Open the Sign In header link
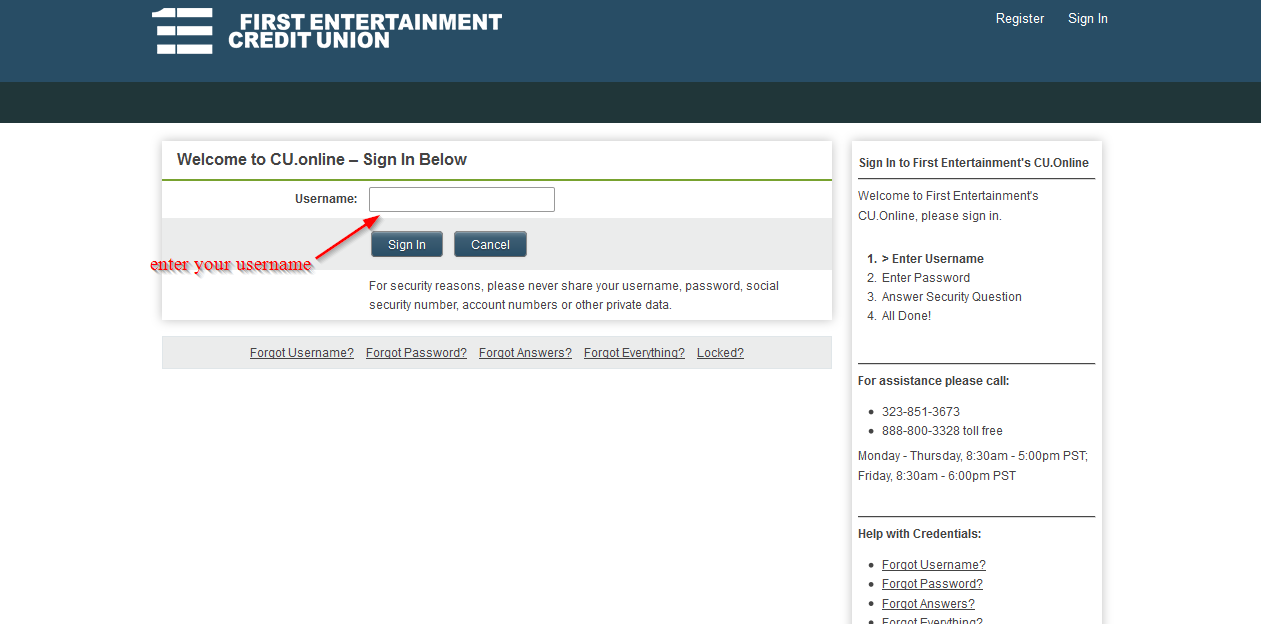This screenshot has width=1261, height=624. pos(1088,19)
